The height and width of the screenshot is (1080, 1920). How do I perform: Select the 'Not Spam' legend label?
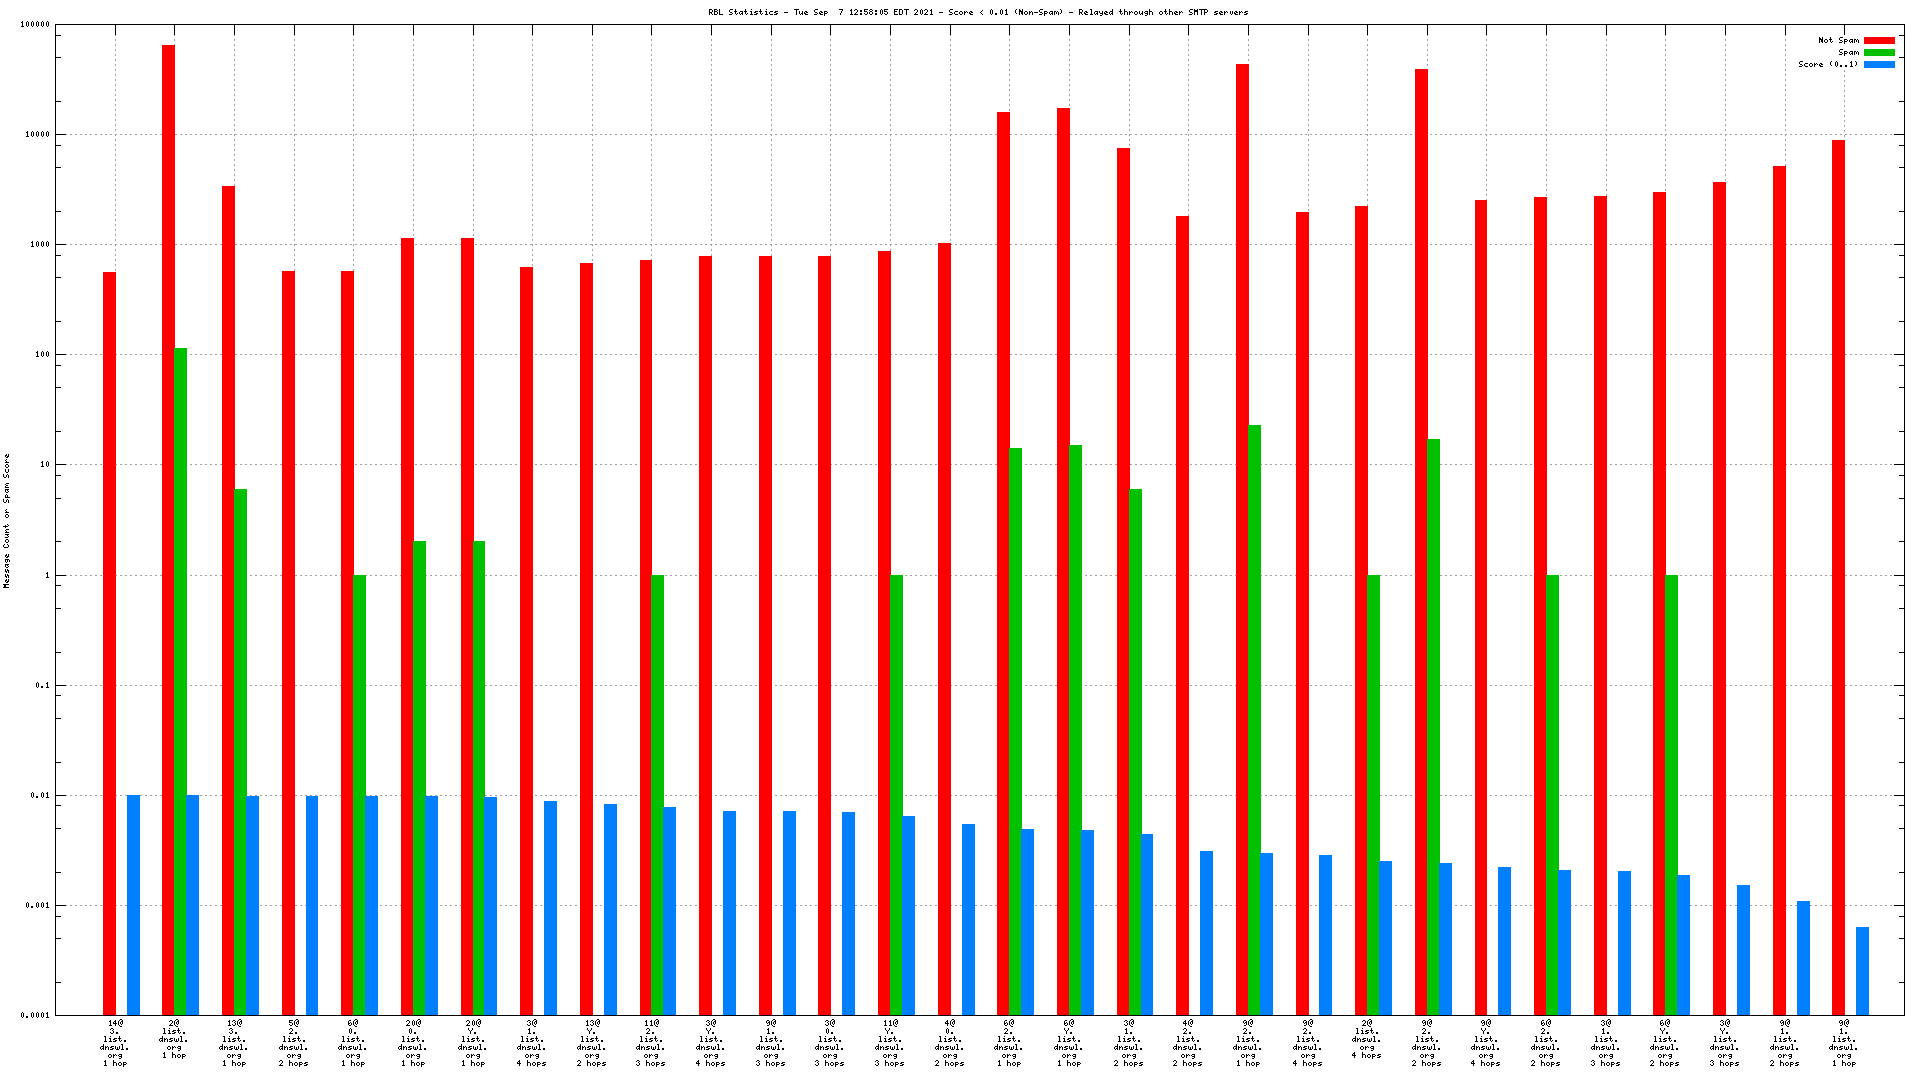1838,41
